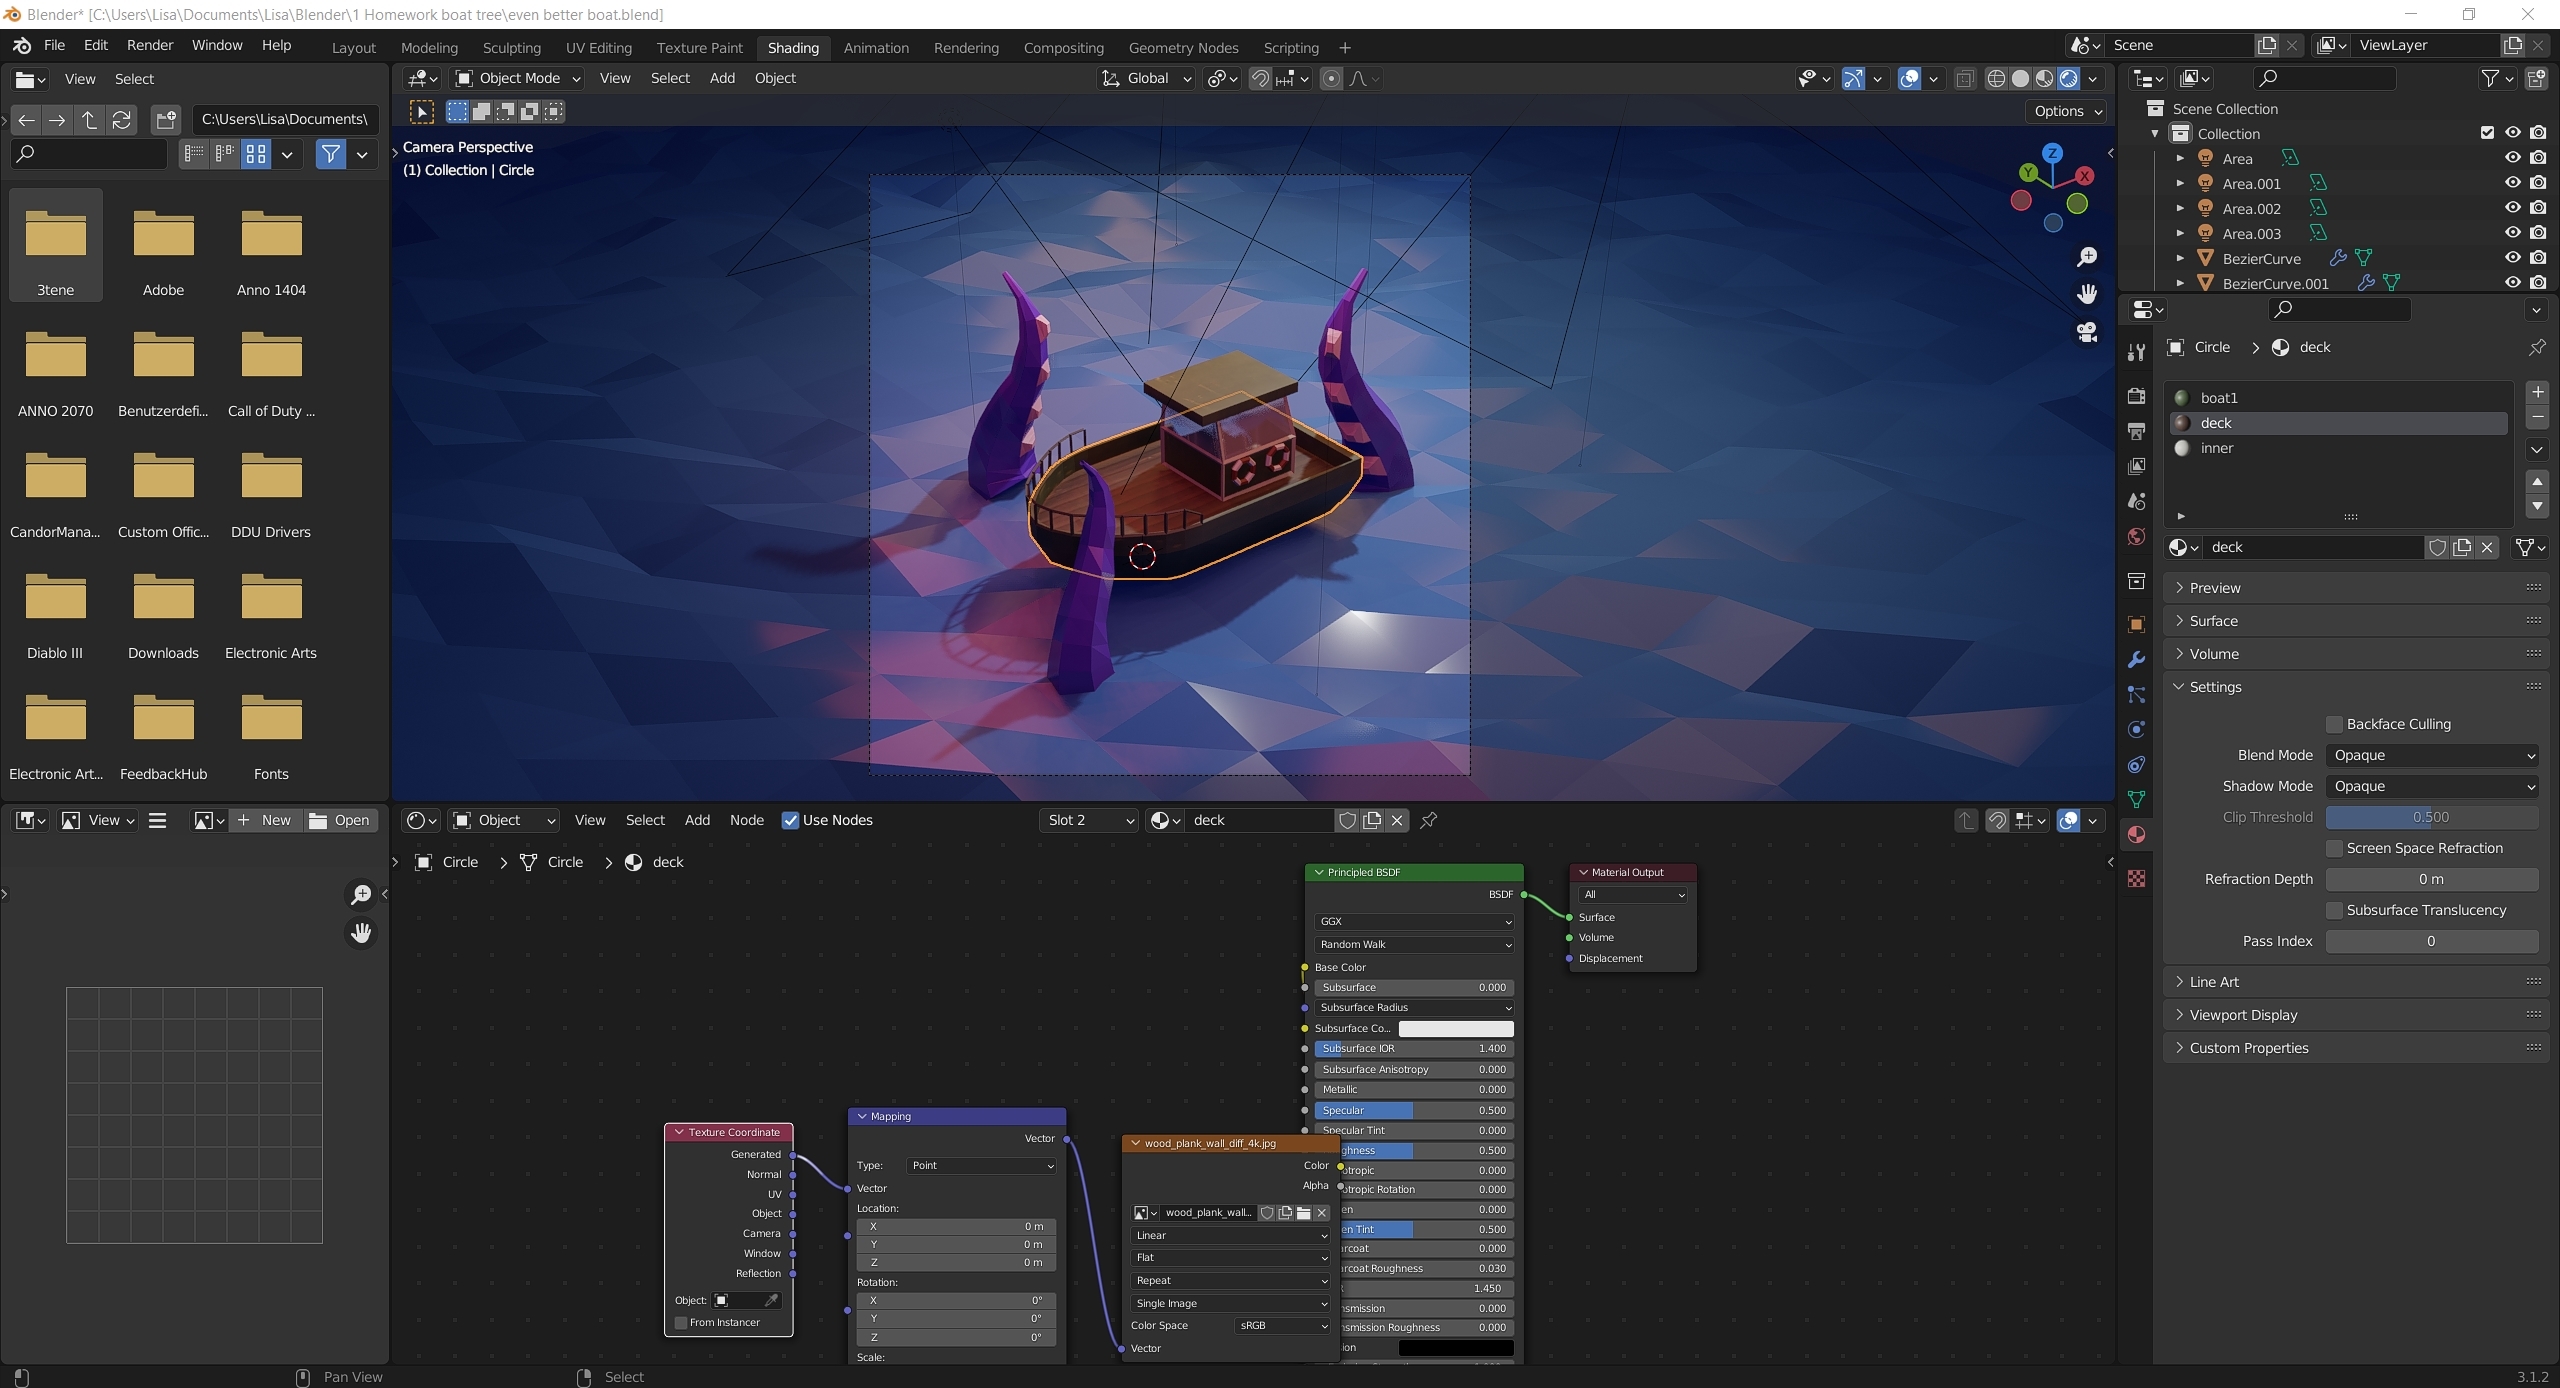Open the Modifiers wrench properties tab
The height and width of the screenshot is (1388, 2560).
click(x=2136, y=660)
